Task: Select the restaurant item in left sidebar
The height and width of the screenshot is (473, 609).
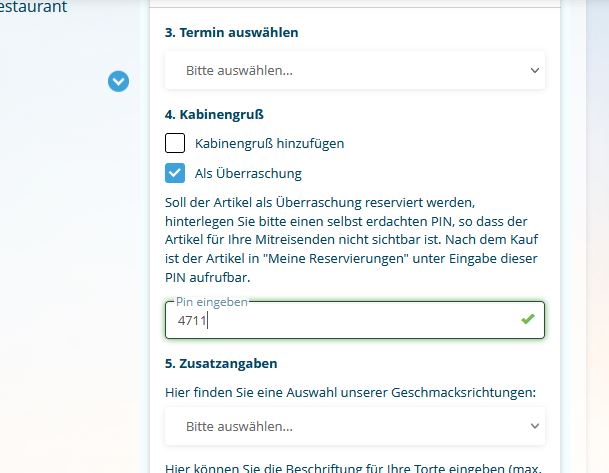Action: 34,8
